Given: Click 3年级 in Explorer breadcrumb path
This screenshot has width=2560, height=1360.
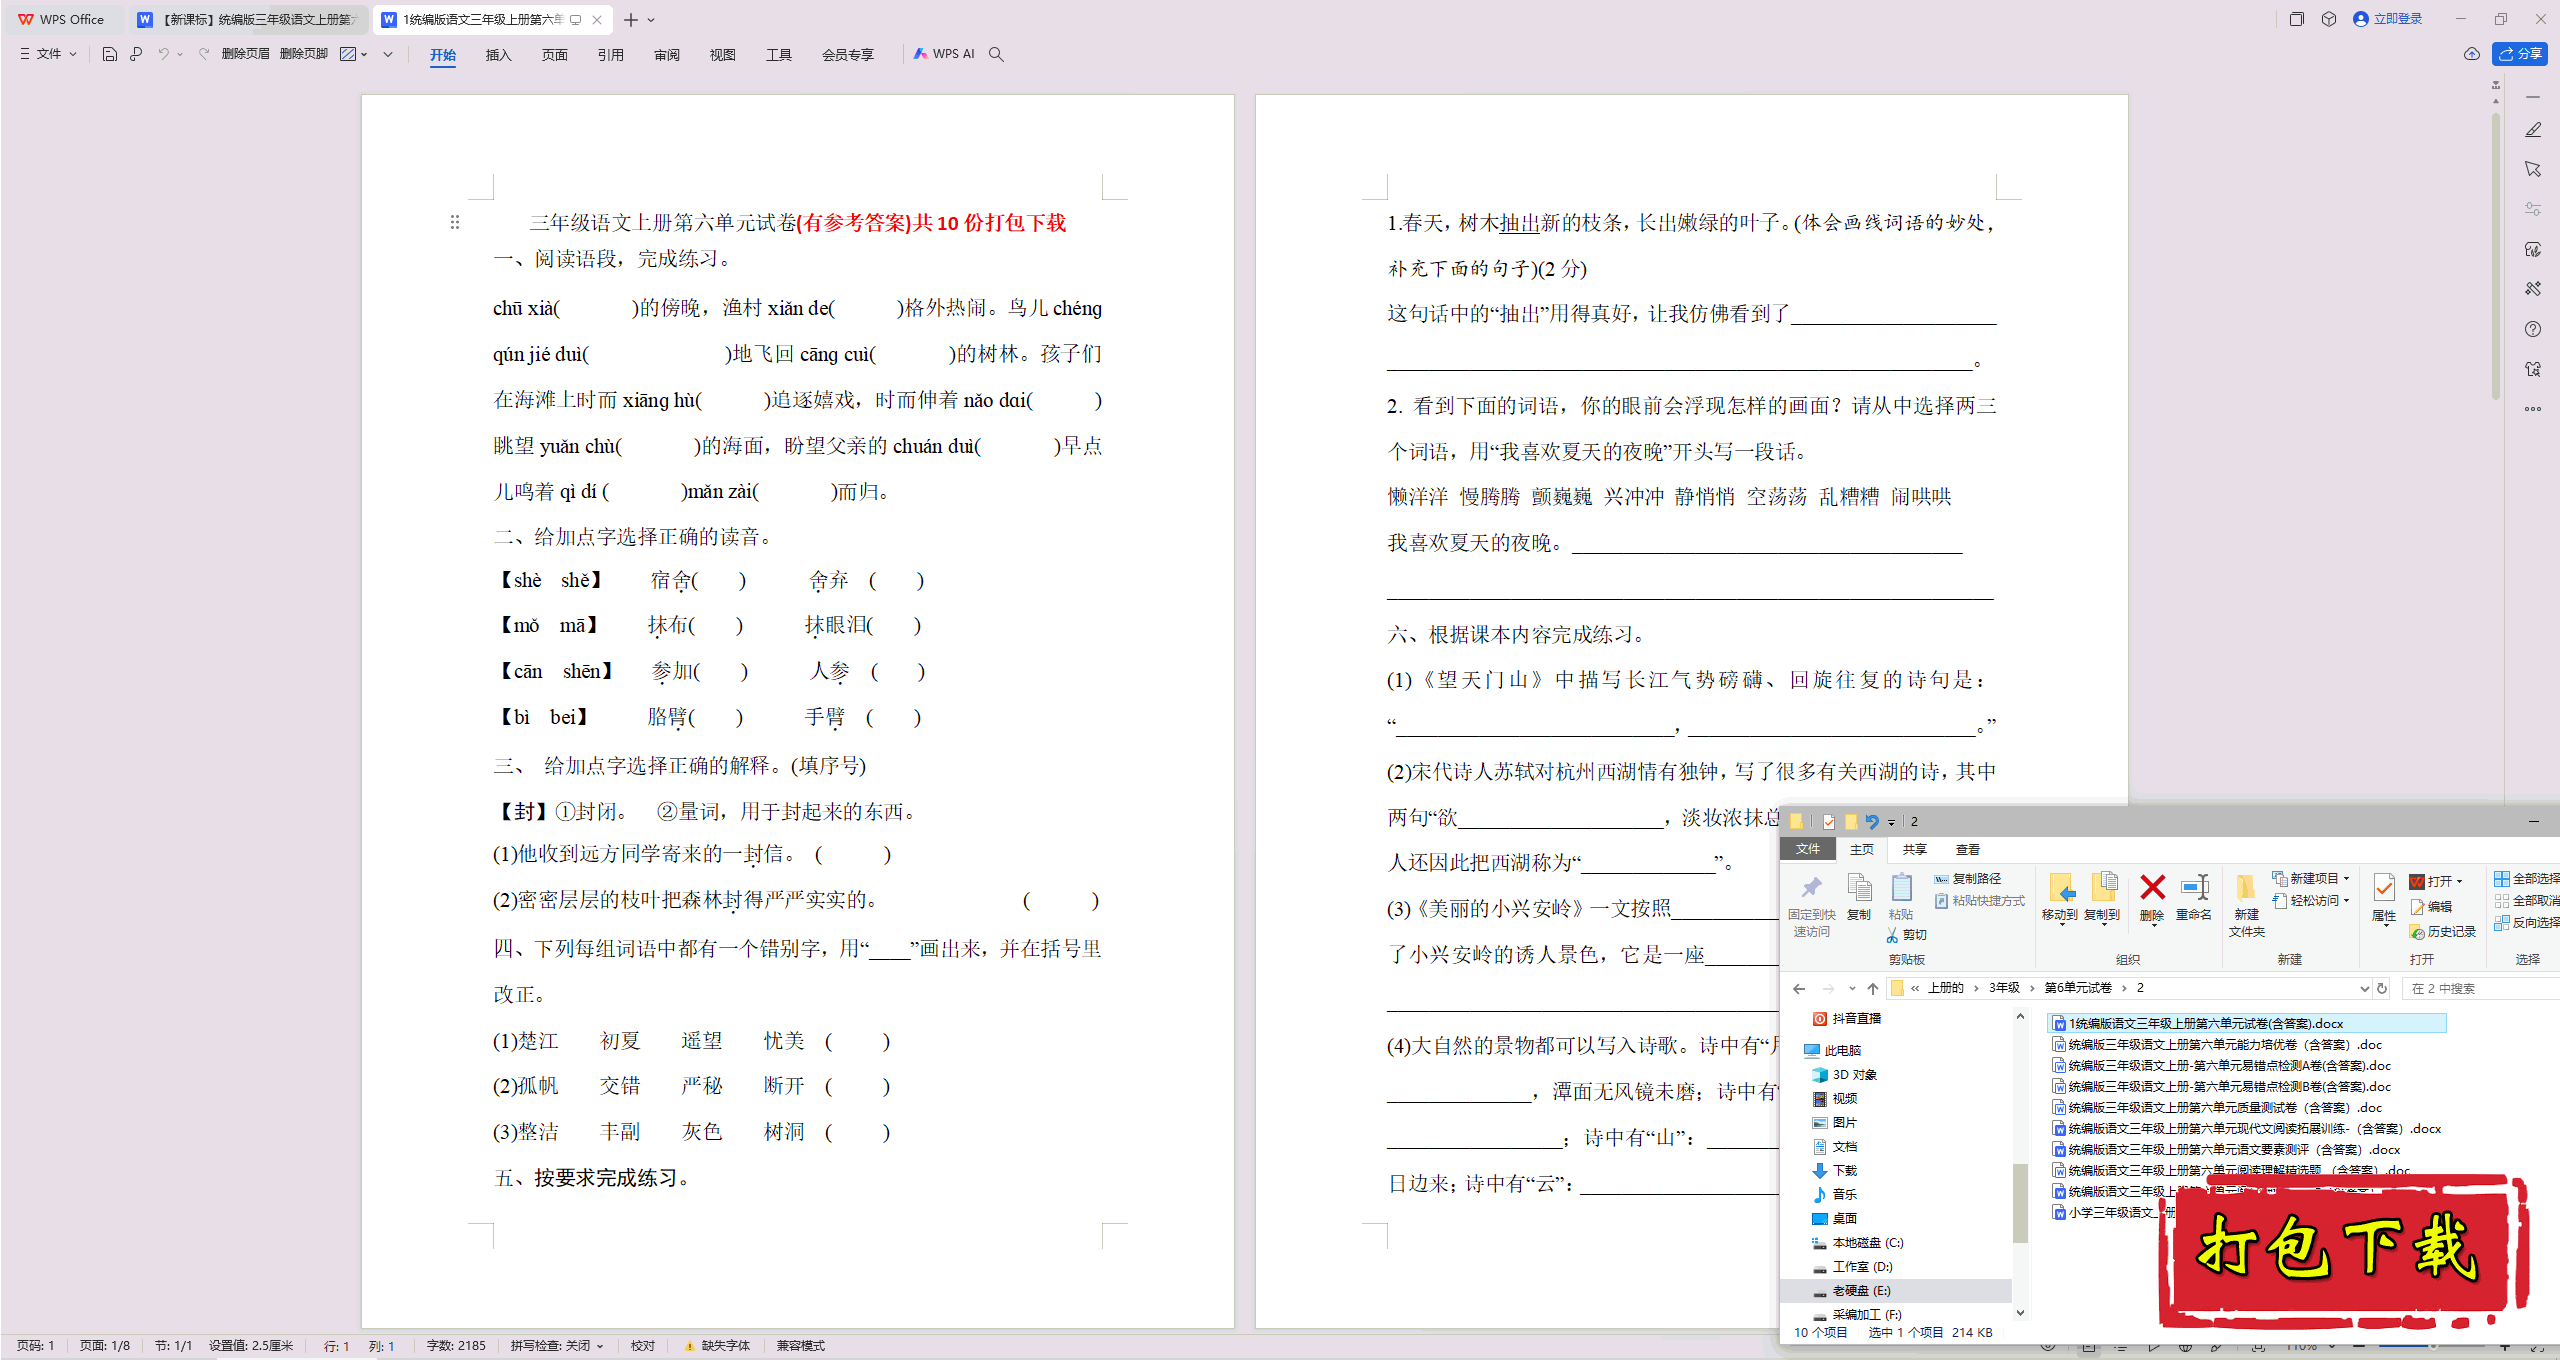Looking at the screenshot, I should pyautogui.click(x=2004, y=988).
